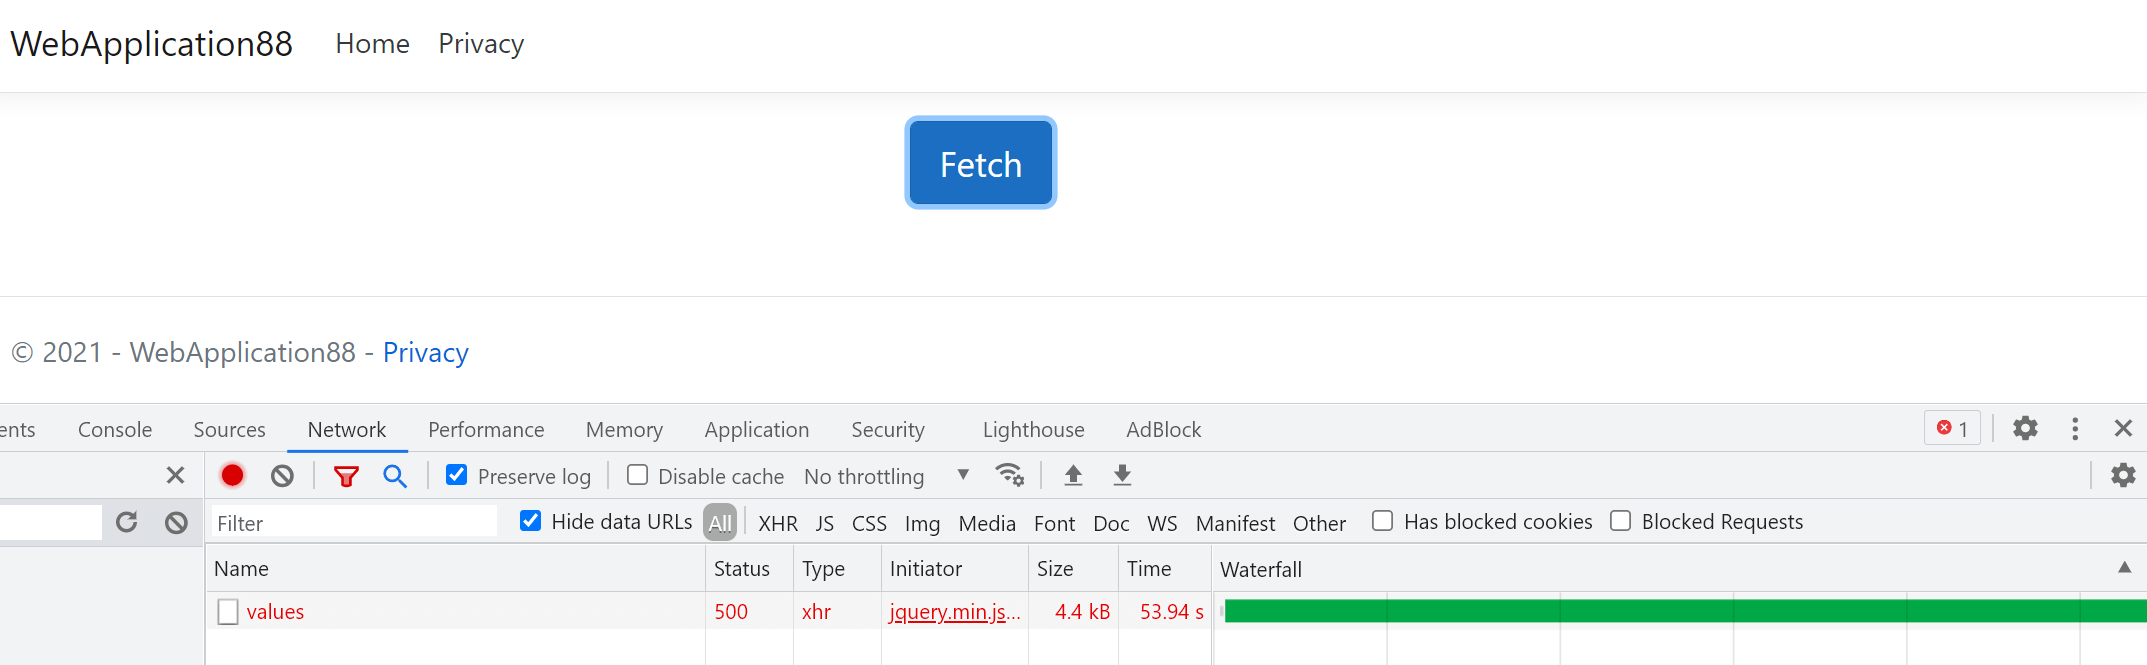Focus the Filter text field

click(353, 522)
